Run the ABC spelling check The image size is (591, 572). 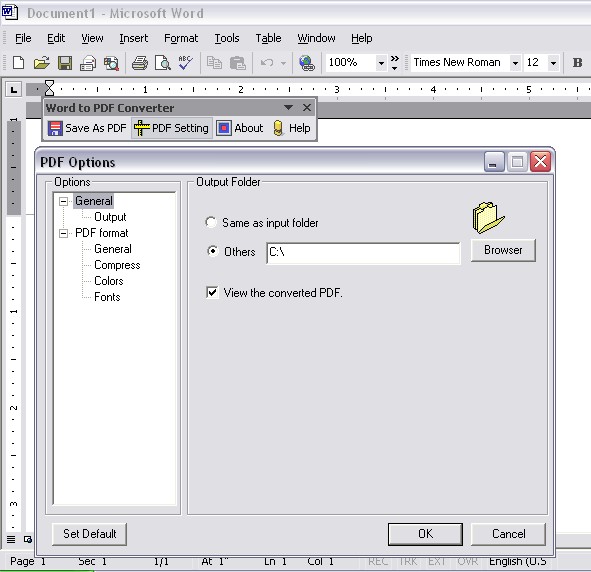click(x=186, y=63)
